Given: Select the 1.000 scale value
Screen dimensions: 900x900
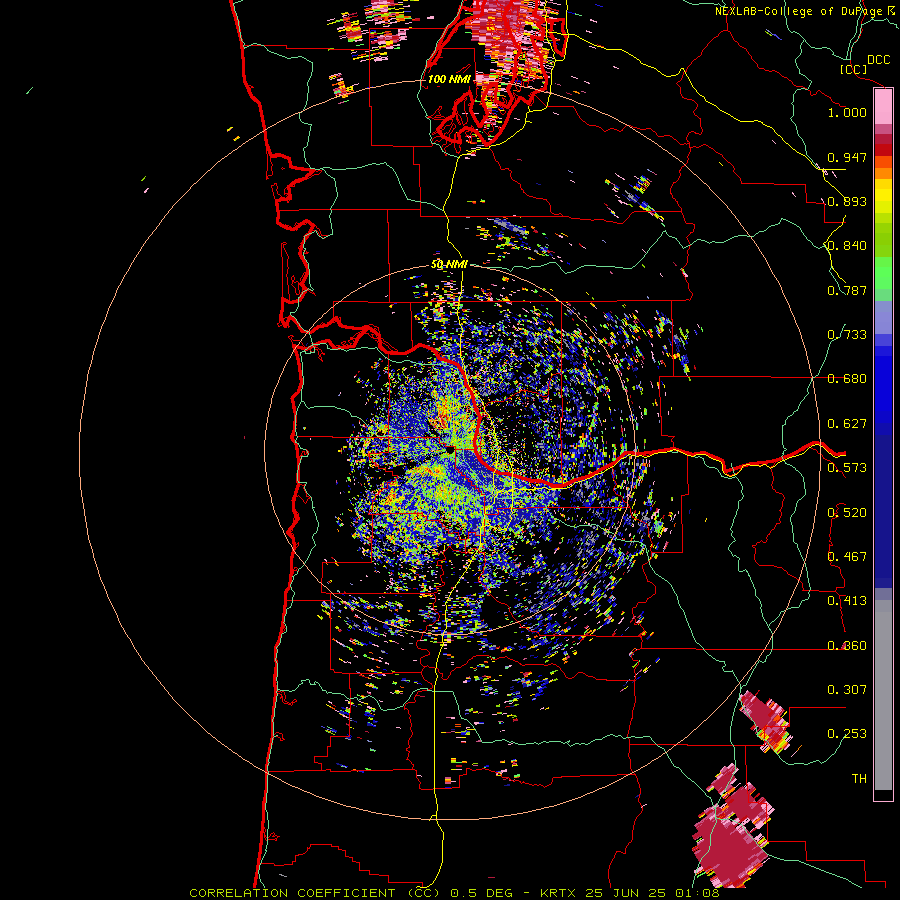Looking at the screenshot, I should [x=847, y=112].
